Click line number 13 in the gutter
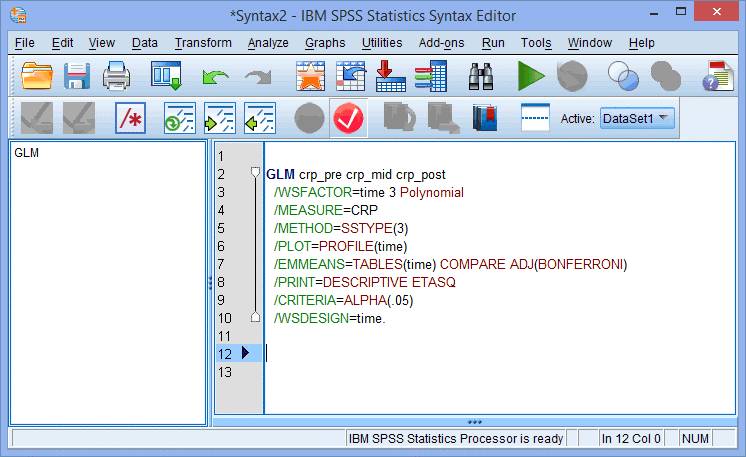 coord(225,372)
